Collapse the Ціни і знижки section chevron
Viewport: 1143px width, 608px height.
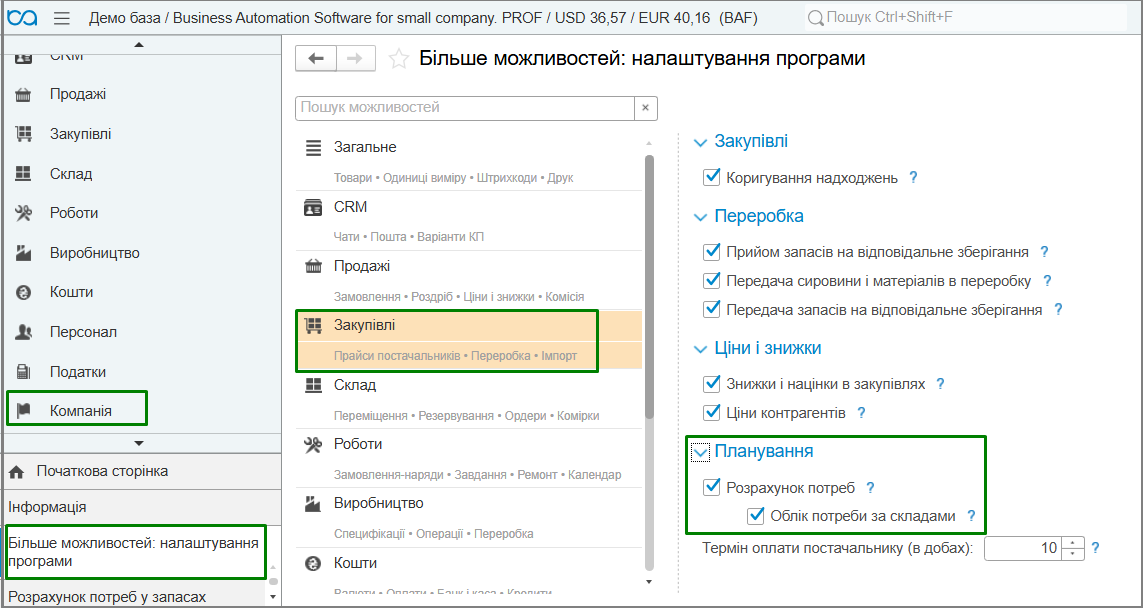[x=701, y=350]
